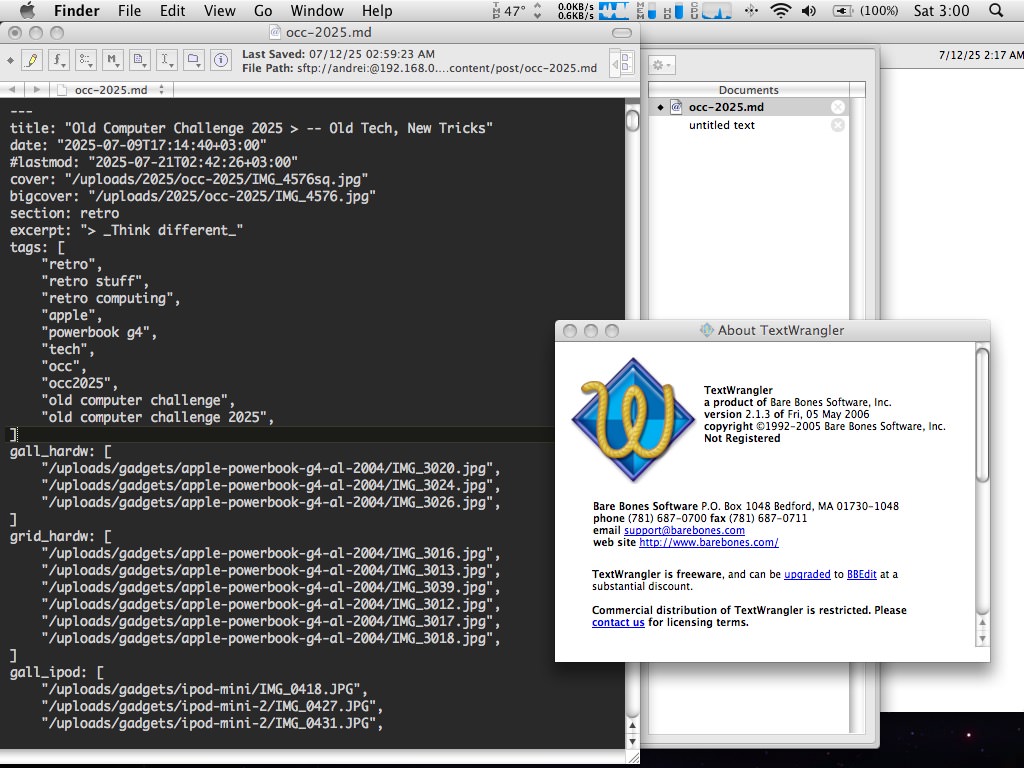Open Spotlight search magnifier
Viewport: 1024px width, 768px height.
(996, 10)
